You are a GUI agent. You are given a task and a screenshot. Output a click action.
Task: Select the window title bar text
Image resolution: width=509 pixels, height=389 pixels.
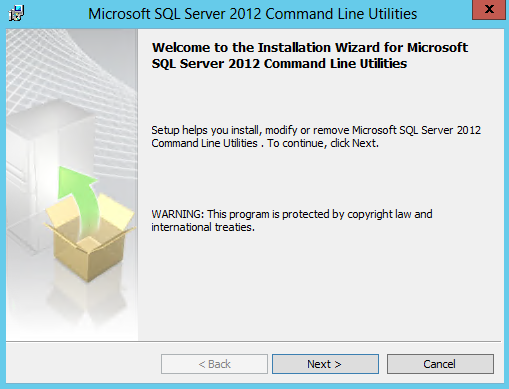pyautogui.click(x=252, y=14)
